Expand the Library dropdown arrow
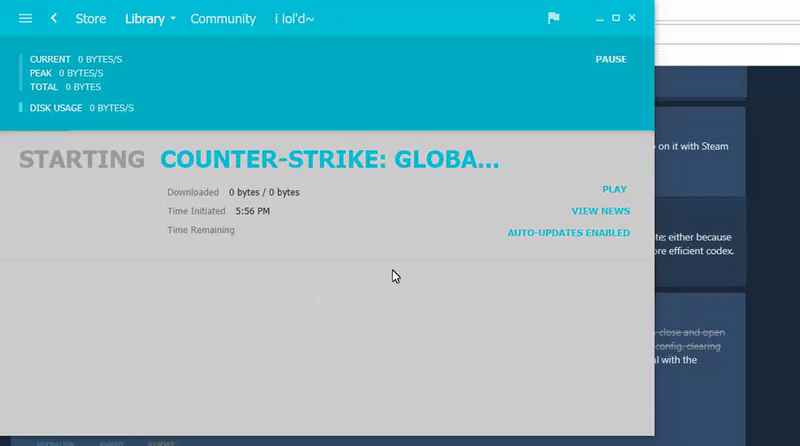Screen dimensions: 800x446 [x=173, y=19]
